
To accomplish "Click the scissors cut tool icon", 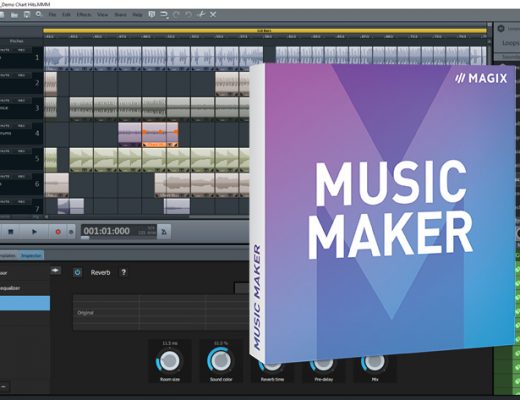I will pyautogui.click(x=201, y=14).
